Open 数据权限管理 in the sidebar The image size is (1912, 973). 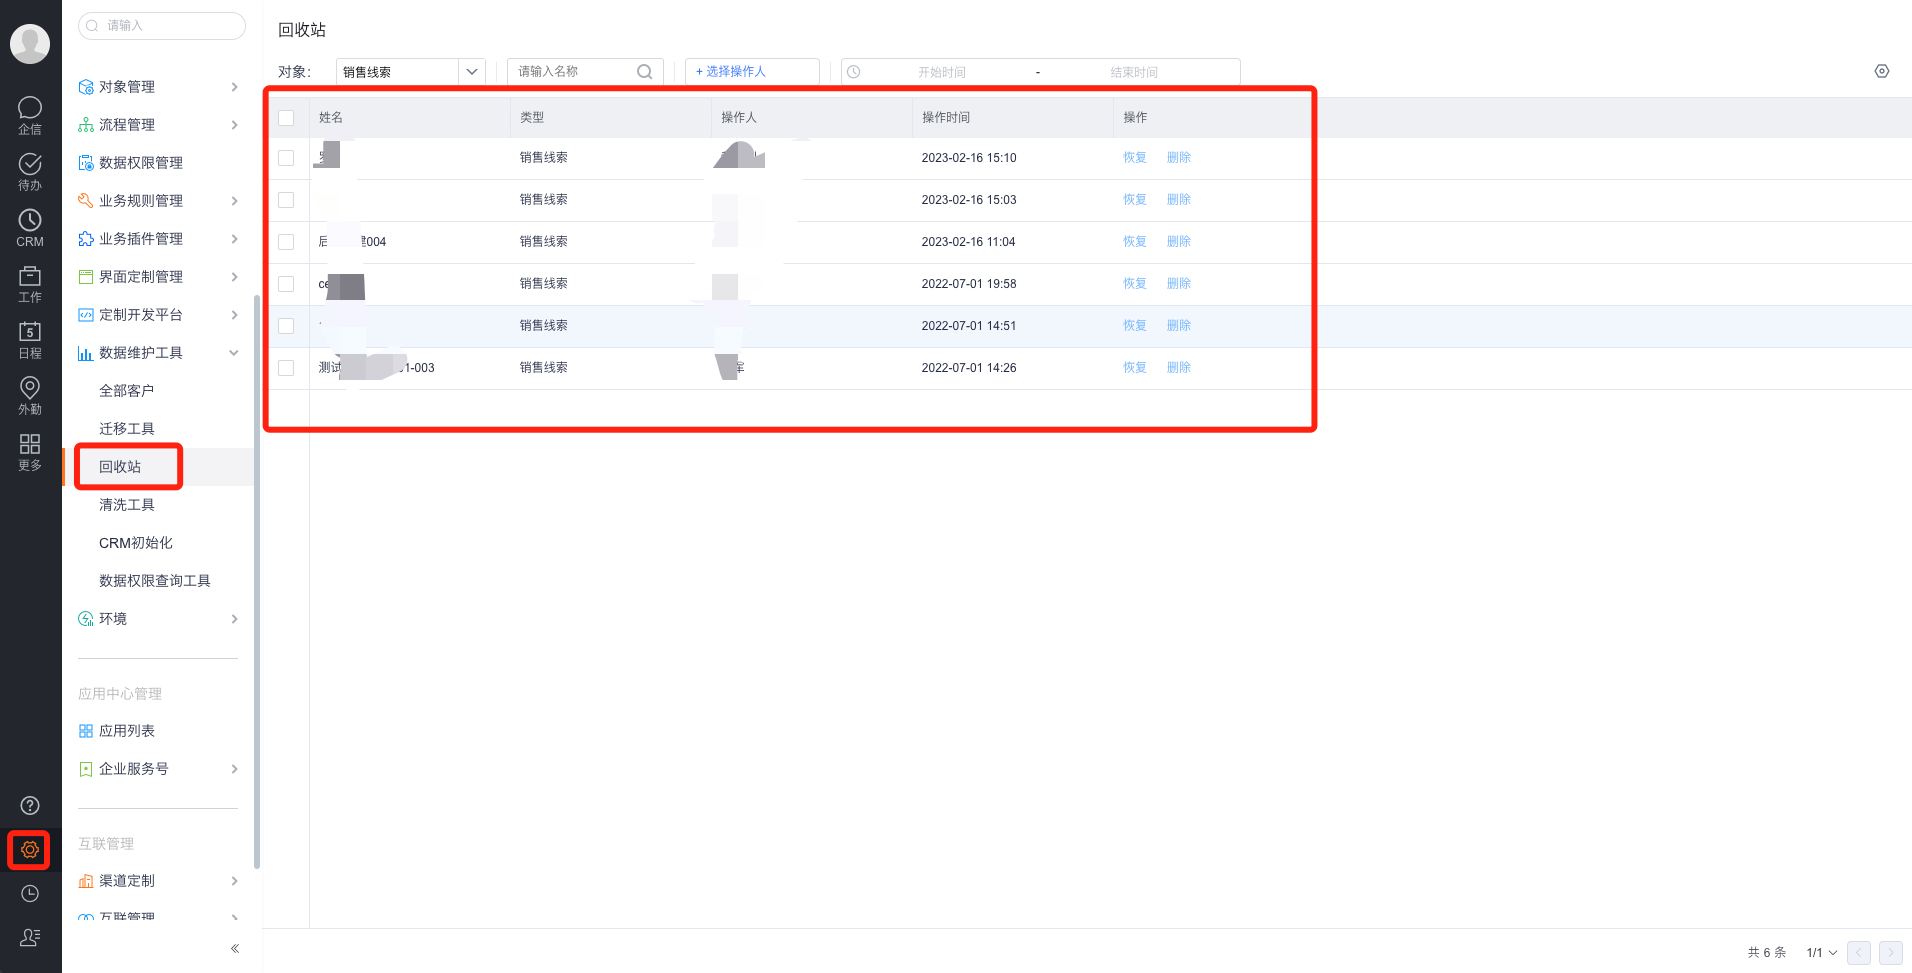coord(141,163)
